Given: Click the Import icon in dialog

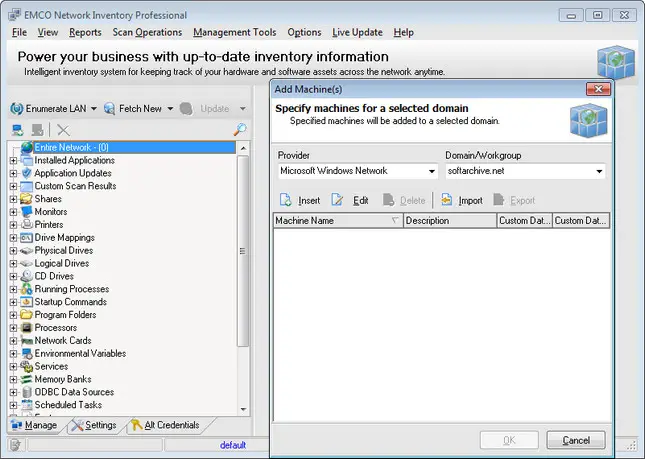Looking at the screenshot, I should pos(446,200).
